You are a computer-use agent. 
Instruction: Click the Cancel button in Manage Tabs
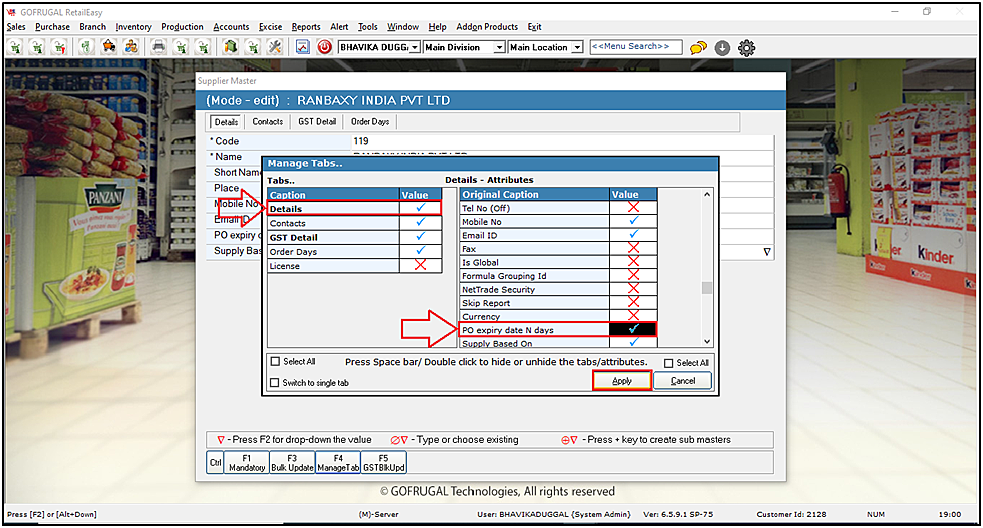tap(683, 381)
